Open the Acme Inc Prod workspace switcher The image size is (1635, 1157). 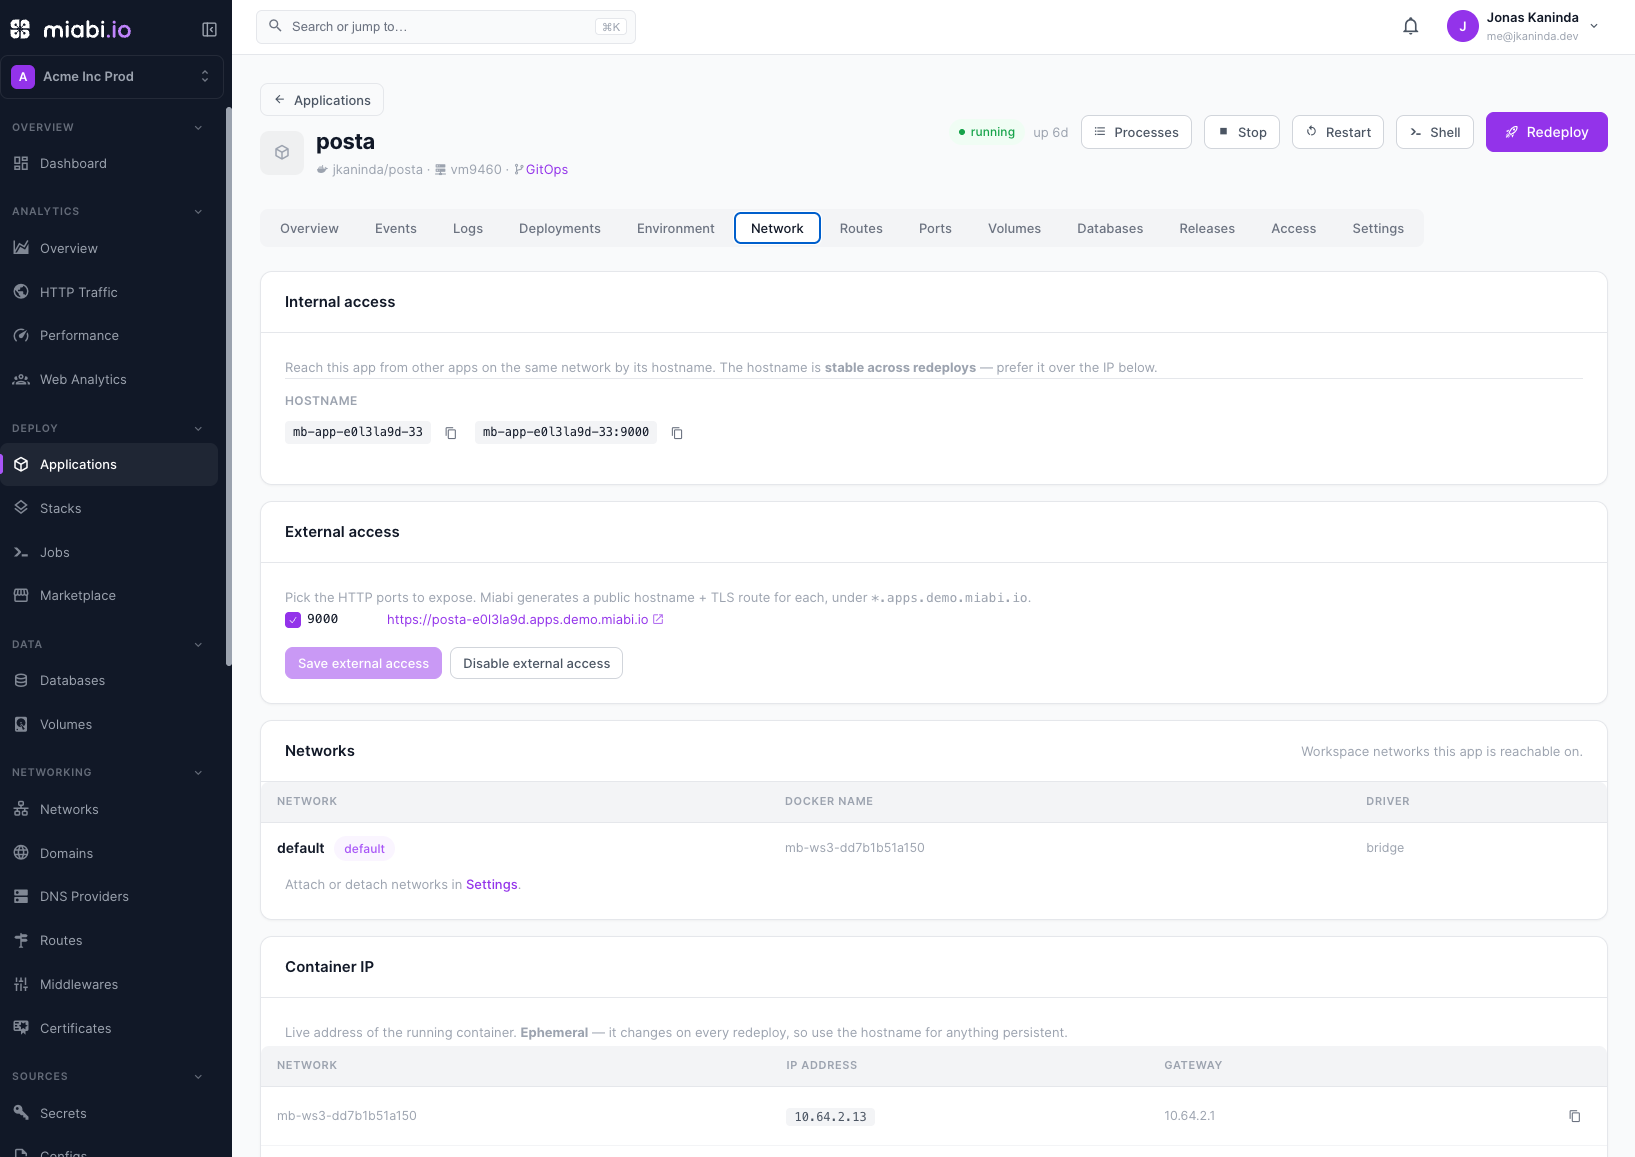tap(112, 77)
